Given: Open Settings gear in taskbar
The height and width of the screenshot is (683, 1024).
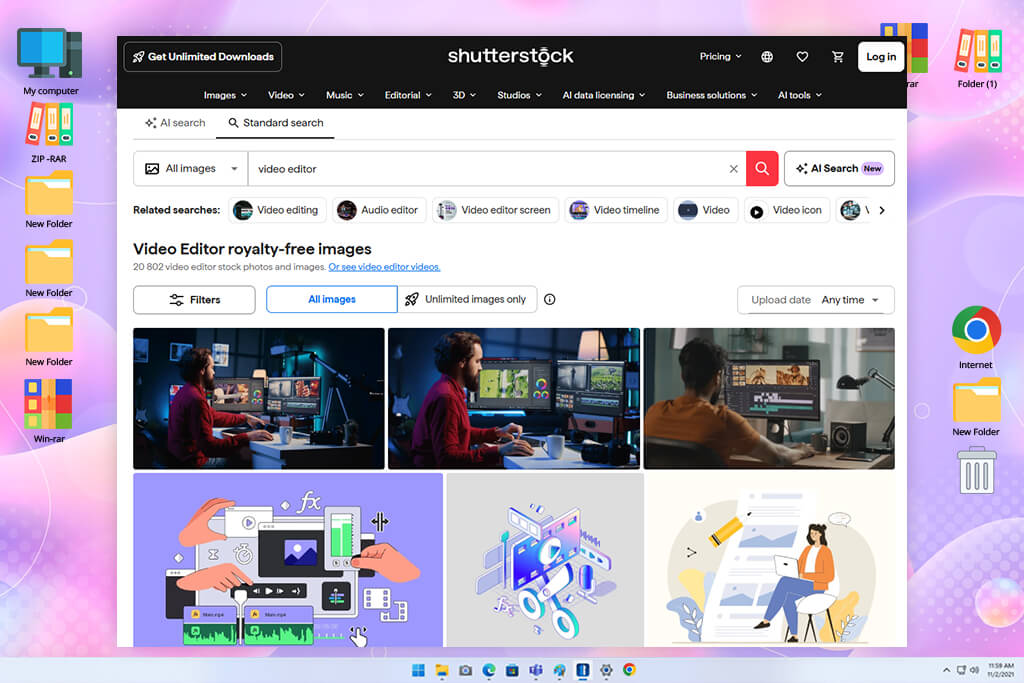Looking at the screenshot, I should [x=606, y=670].
